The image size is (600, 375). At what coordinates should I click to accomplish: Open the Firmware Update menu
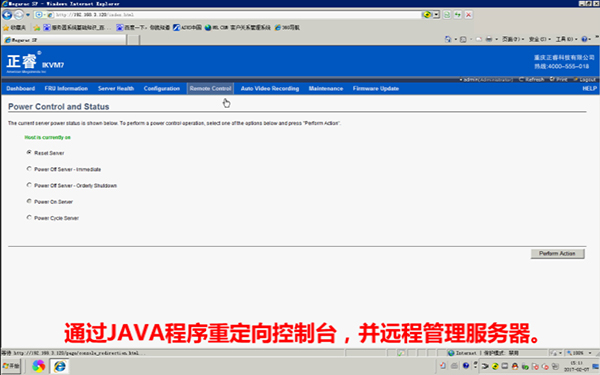pos(376,88)
